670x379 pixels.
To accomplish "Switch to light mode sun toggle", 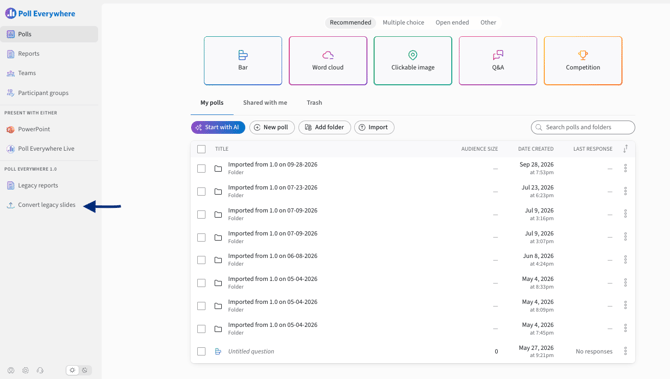I will tap(72, 370).
